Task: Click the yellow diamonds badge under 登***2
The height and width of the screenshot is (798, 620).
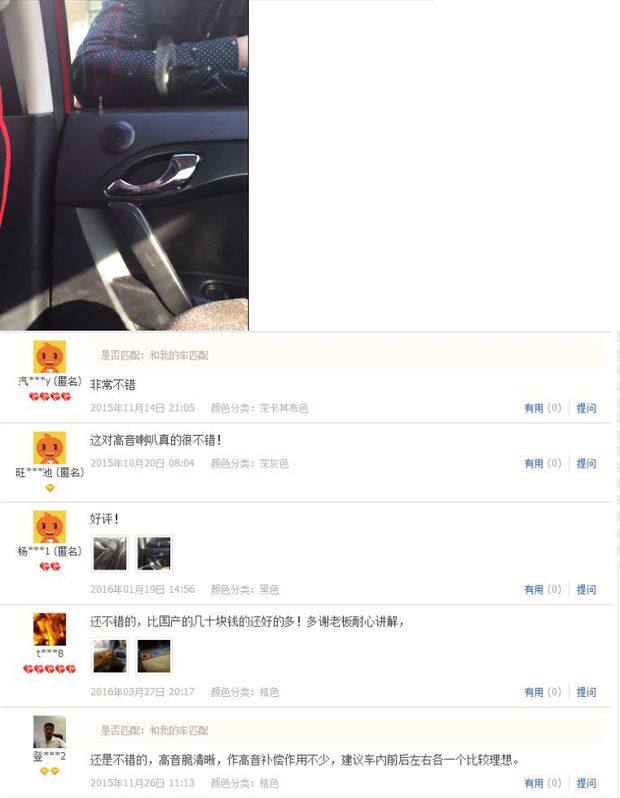Action: [49, 771]
